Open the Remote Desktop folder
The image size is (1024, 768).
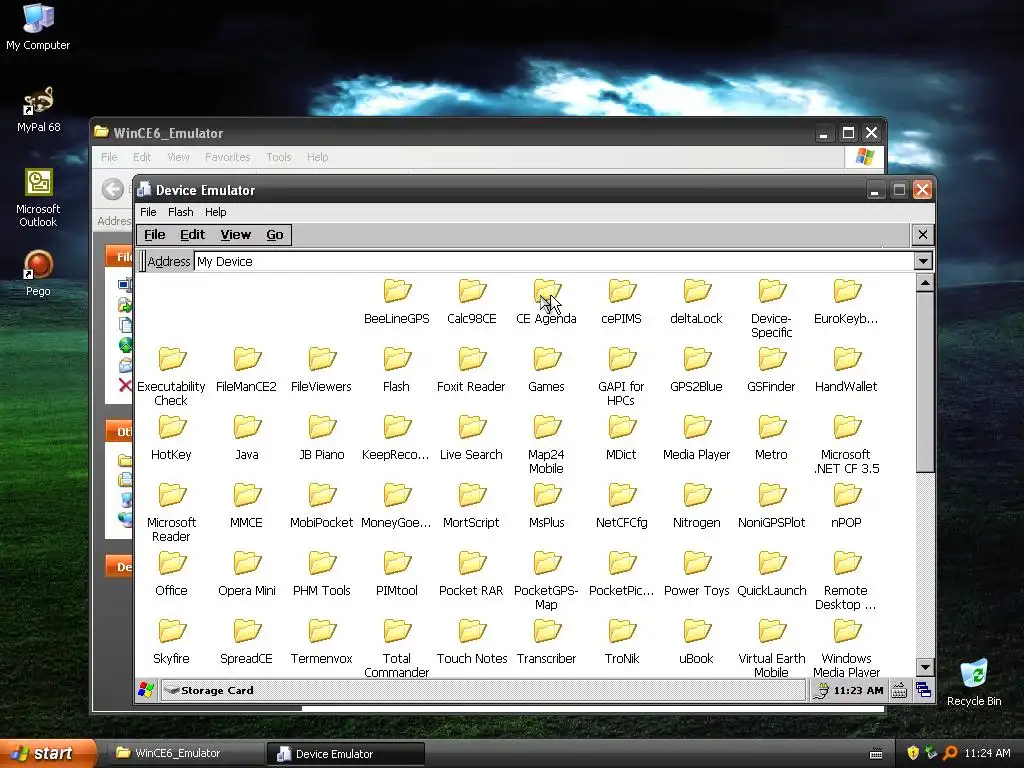(x=846, y=581)
